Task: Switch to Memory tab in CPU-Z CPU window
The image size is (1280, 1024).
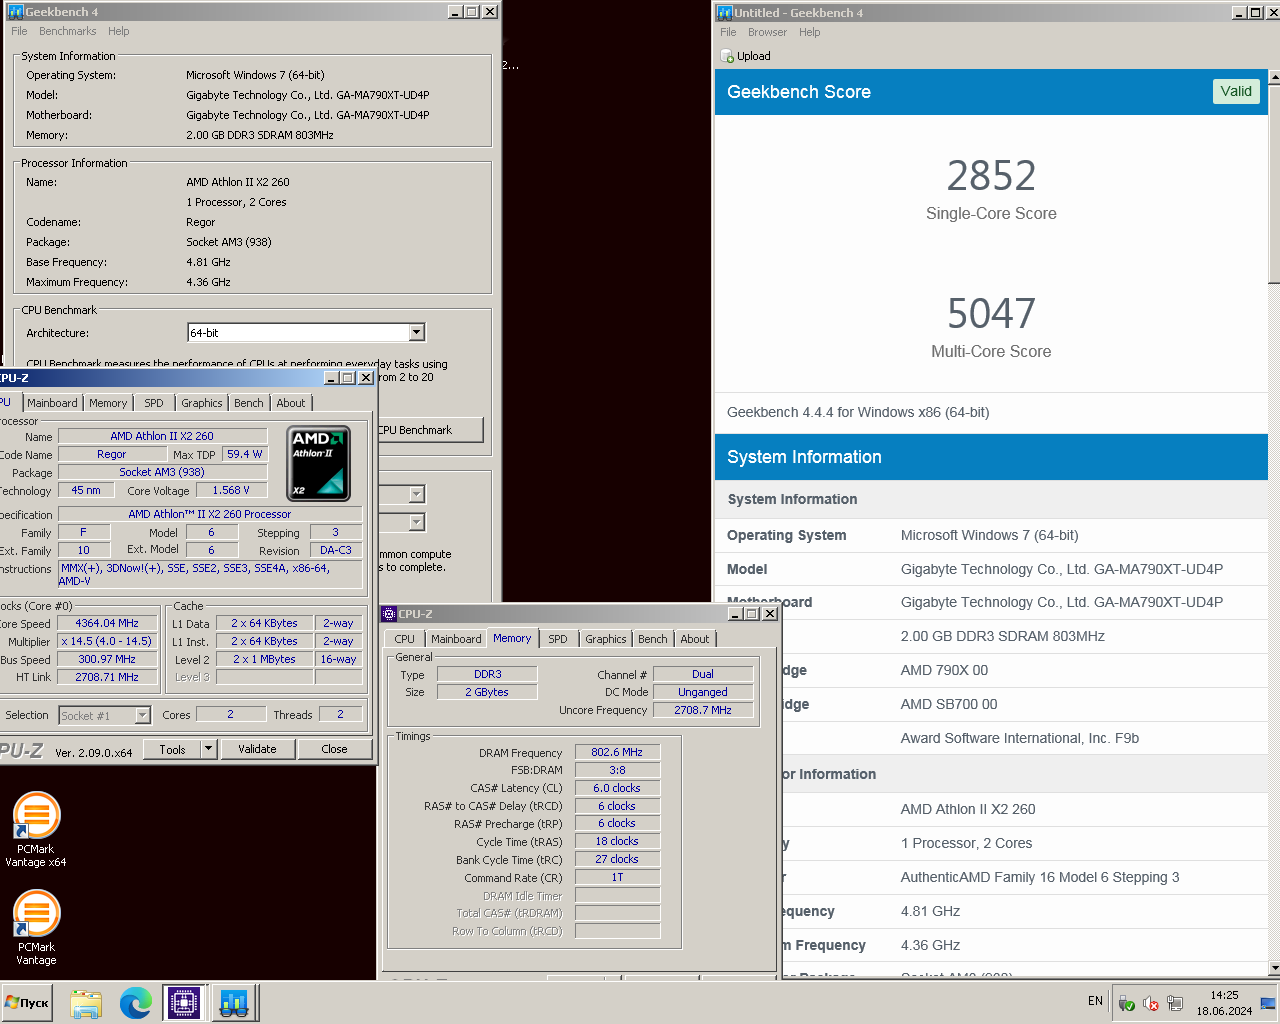Action: (x=108, y=403)
